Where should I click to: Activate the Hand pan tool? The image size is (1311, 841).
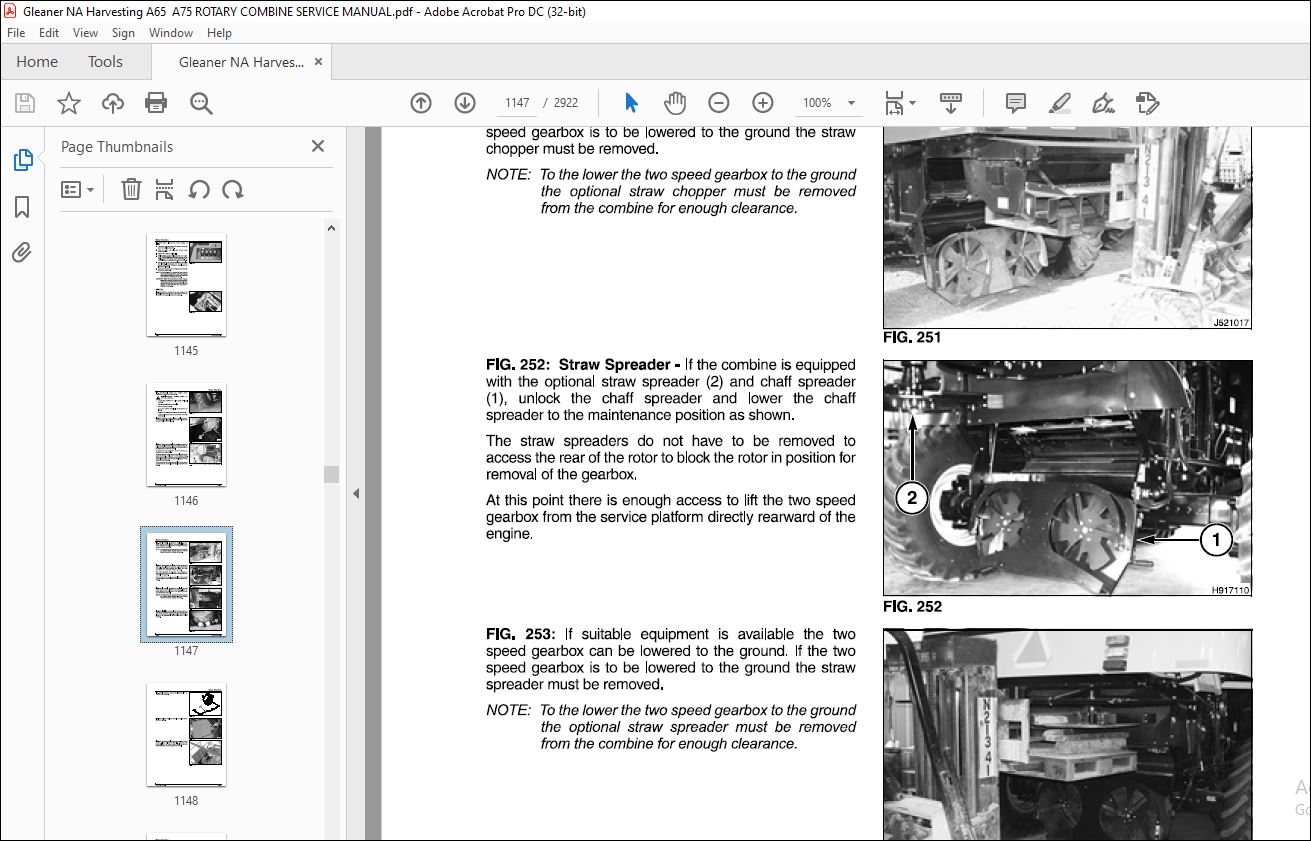(675, 103)
